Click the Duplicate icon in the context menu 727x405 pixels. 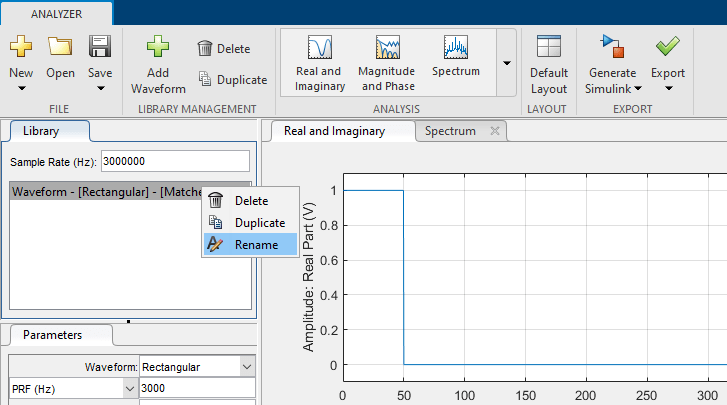click(215, 222)
